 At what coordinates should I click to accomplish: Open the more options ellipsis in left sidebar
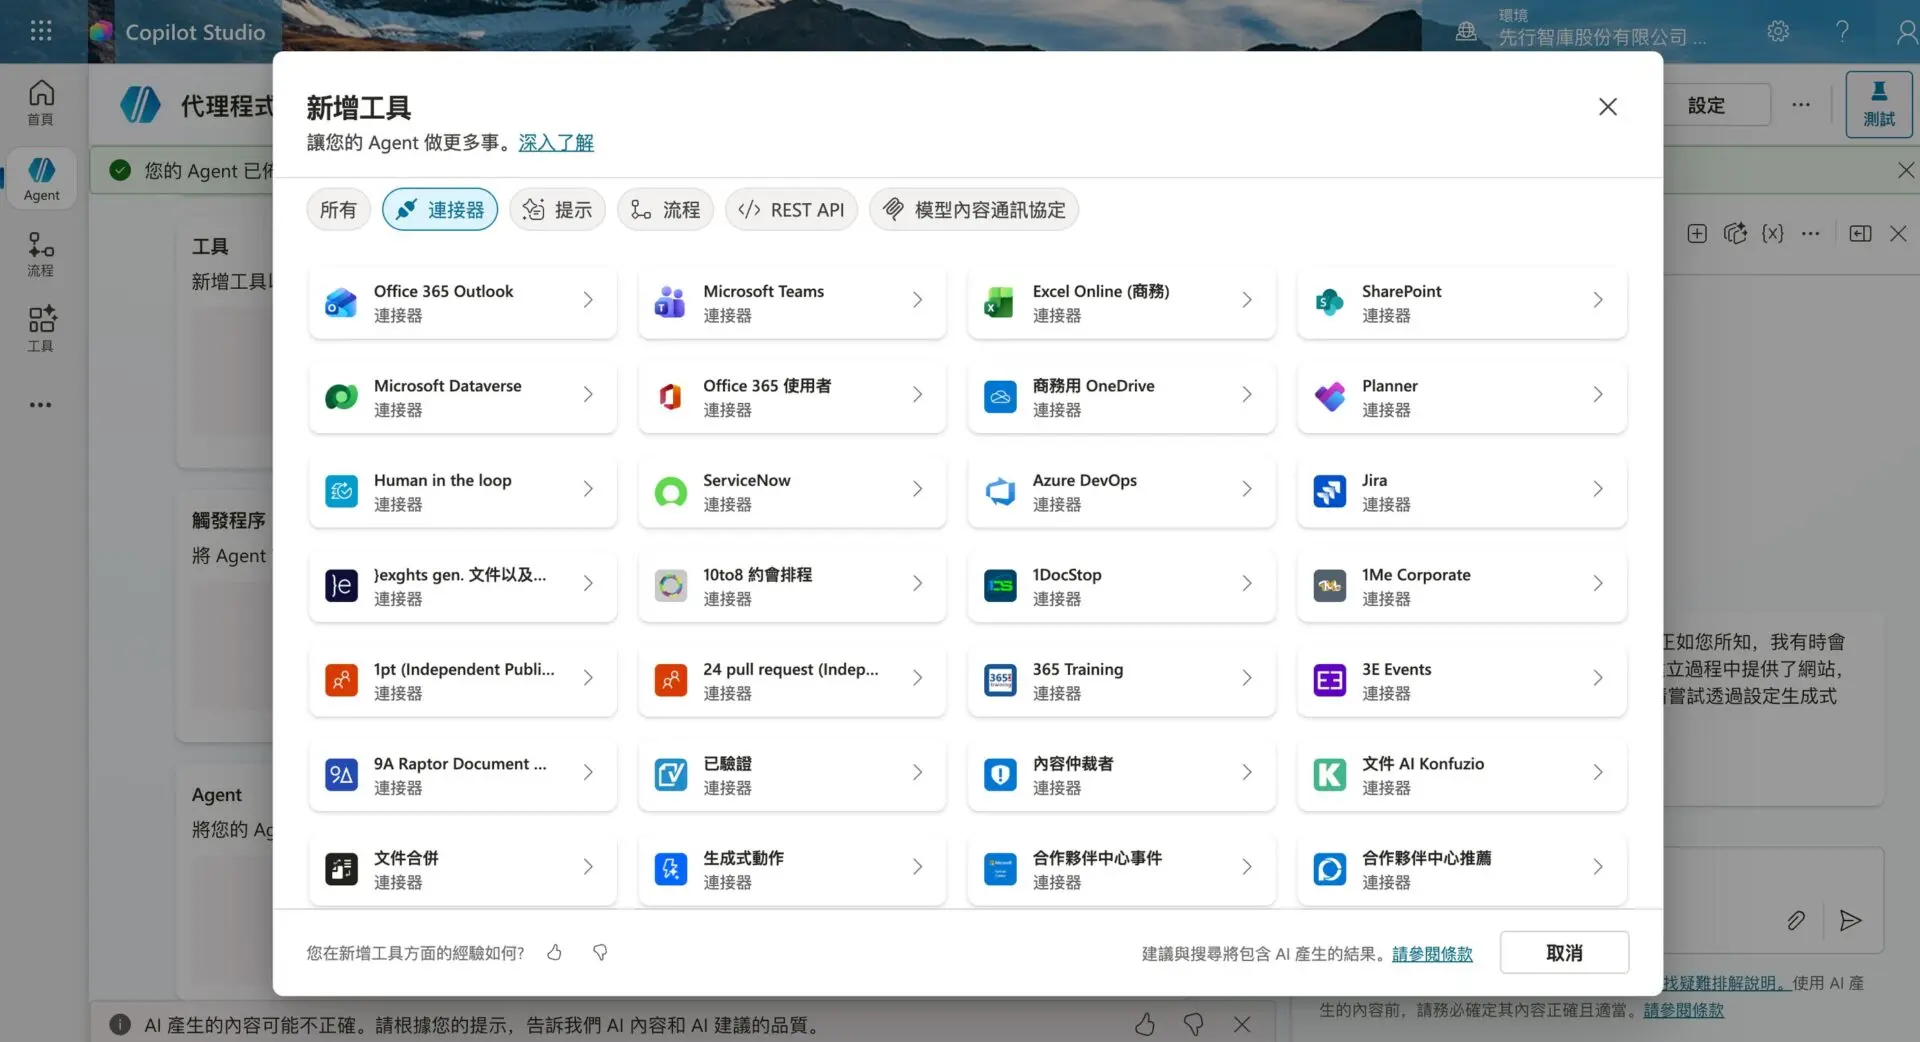pyautogui.click(x=41, y=405)
